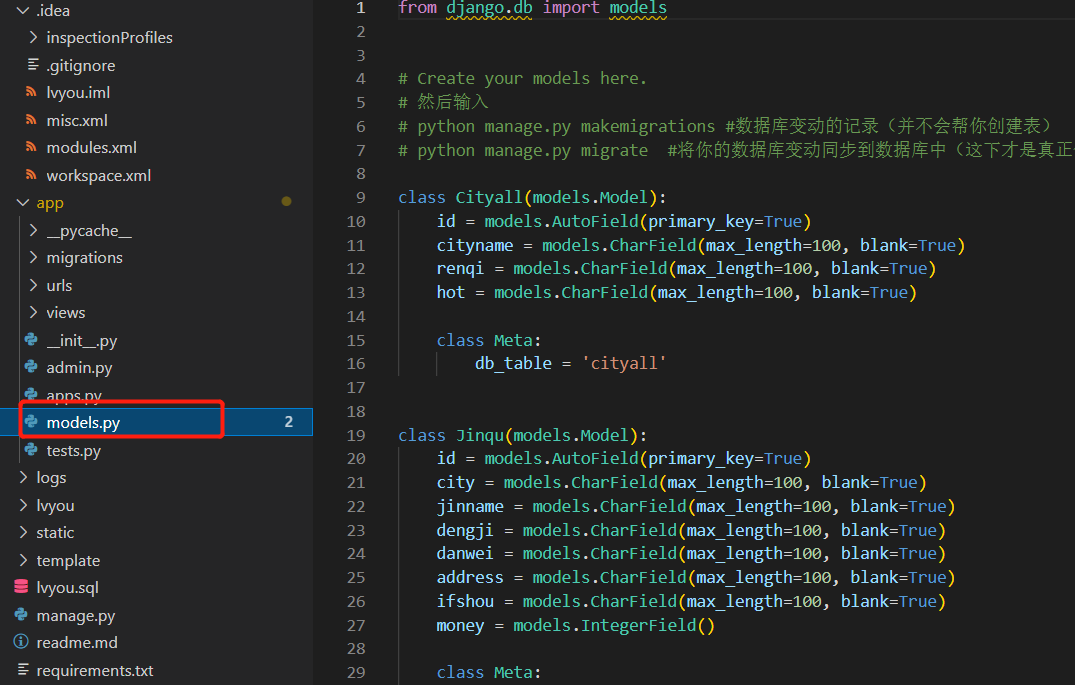The width and height of the screenshot is (1075, 685).
Task: Select the migrations folder label
Action: tap(85, 258)
